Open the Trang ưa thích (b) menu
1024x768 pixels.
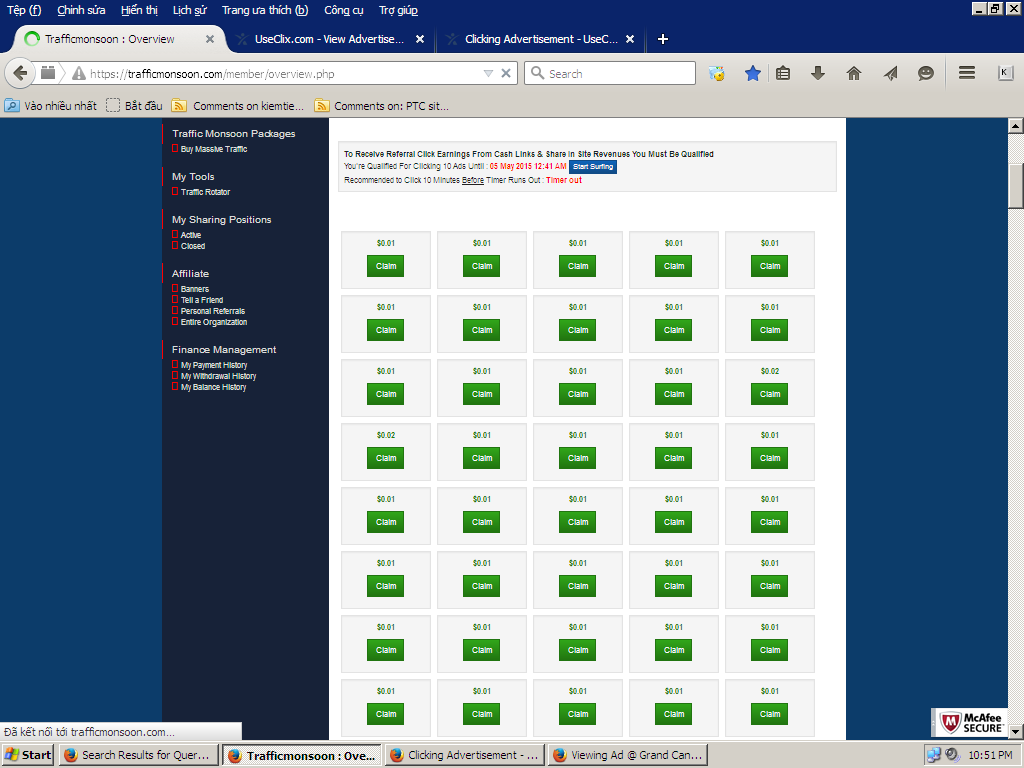click(x=264, y=10)
